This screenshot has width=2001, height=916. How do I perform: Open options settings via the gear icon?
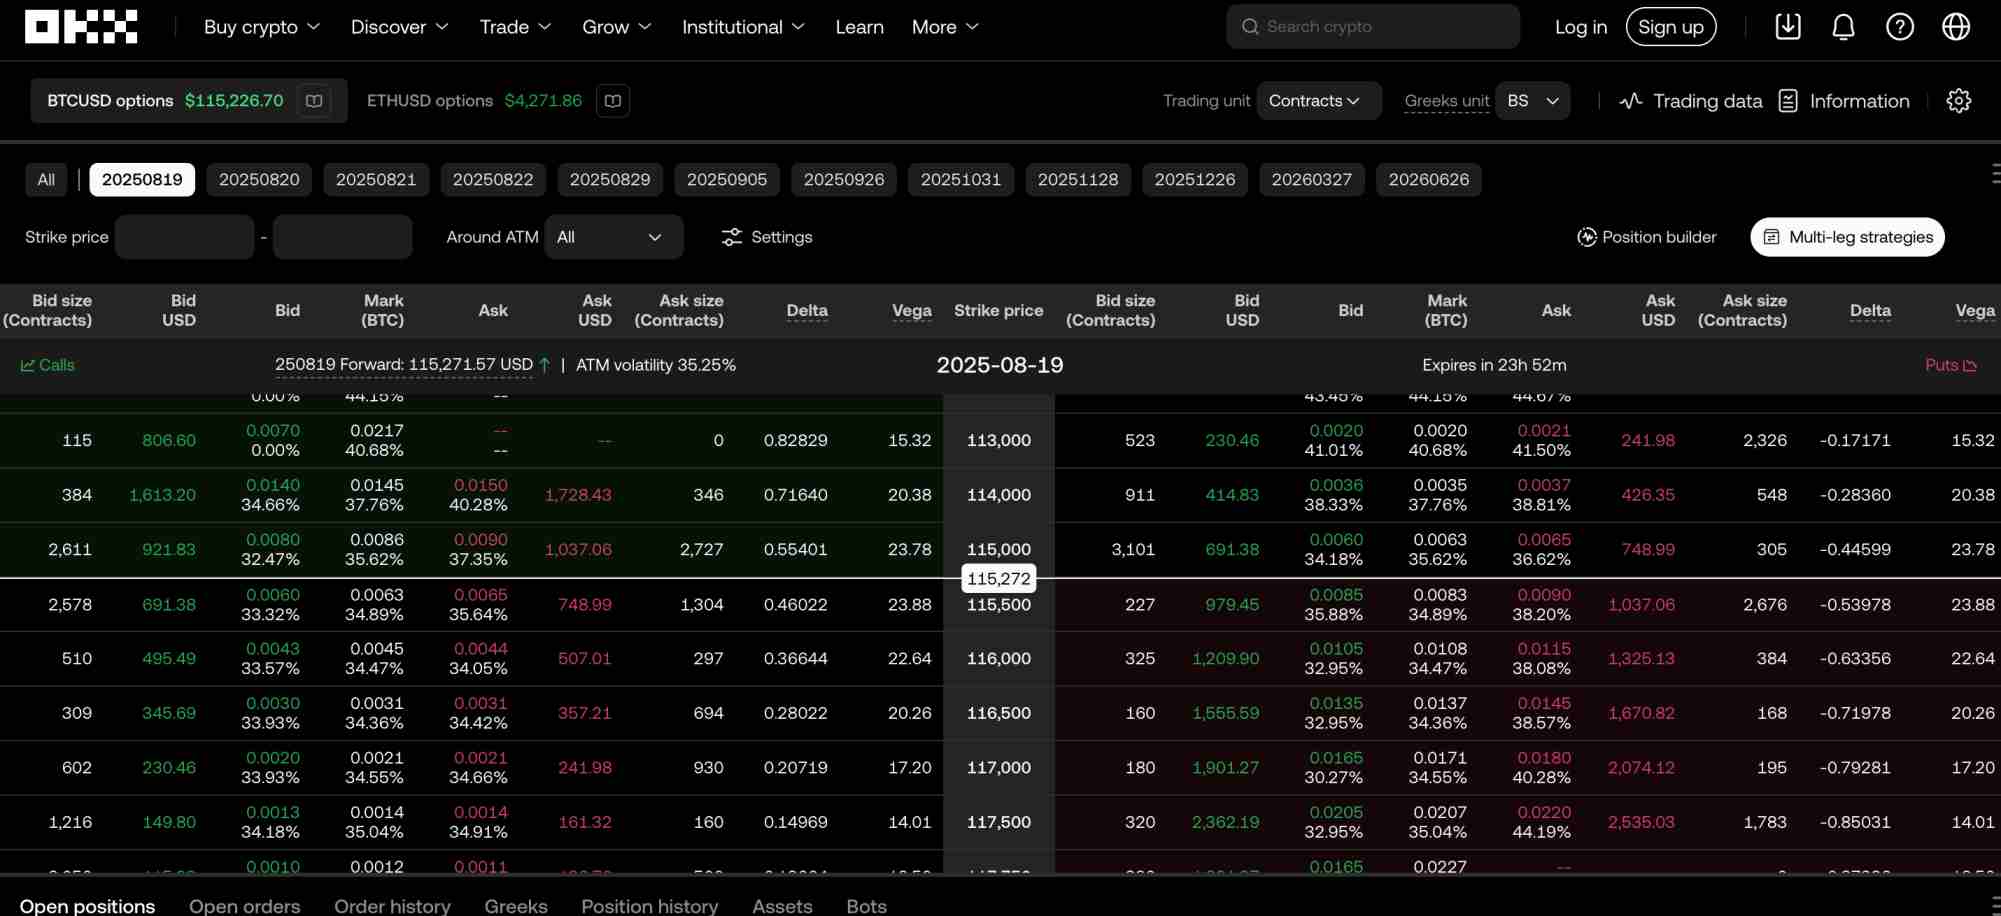click(1959, 100)
